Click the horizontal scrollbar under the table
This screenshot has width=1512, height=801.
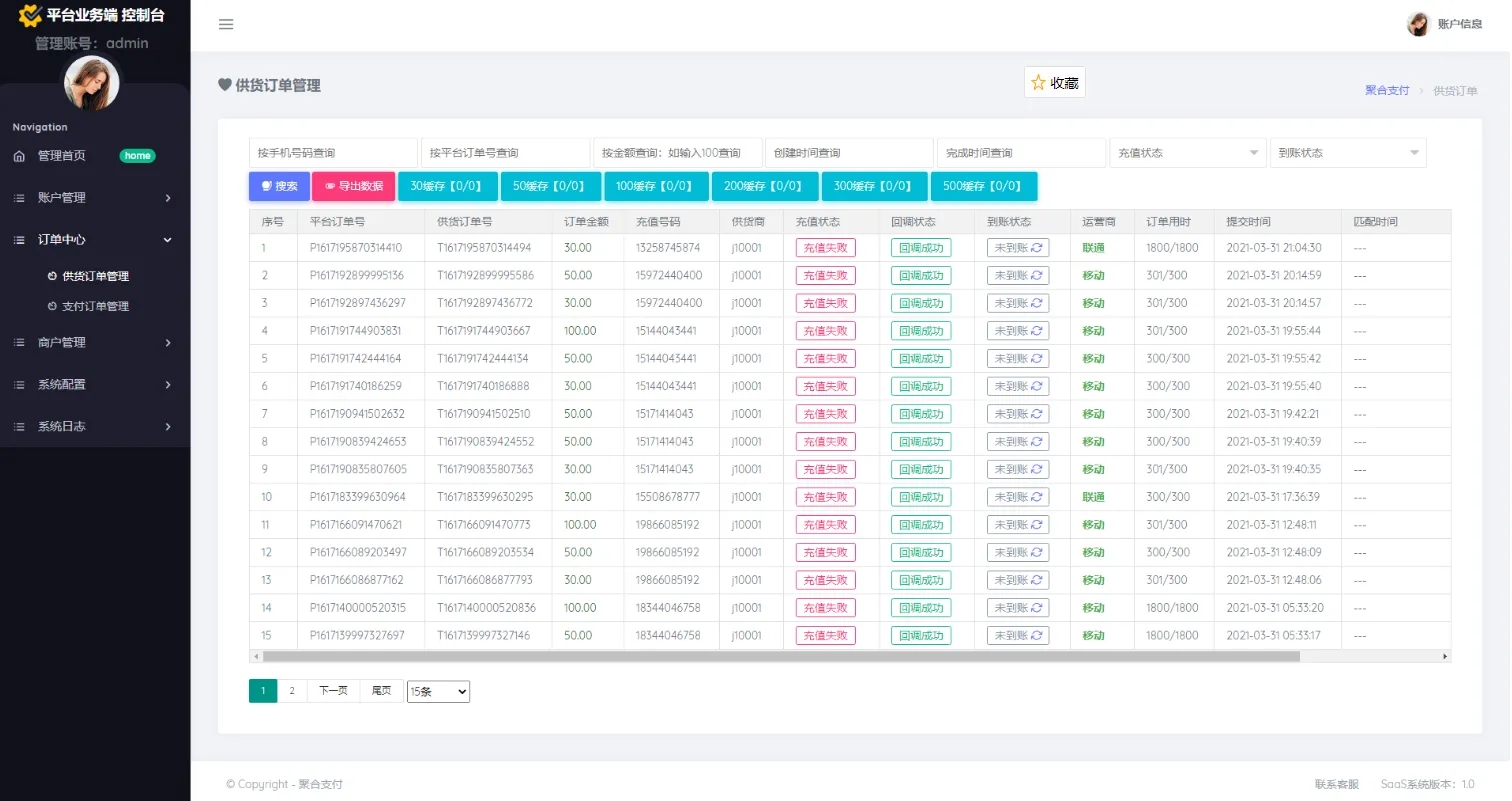point(780,656)
